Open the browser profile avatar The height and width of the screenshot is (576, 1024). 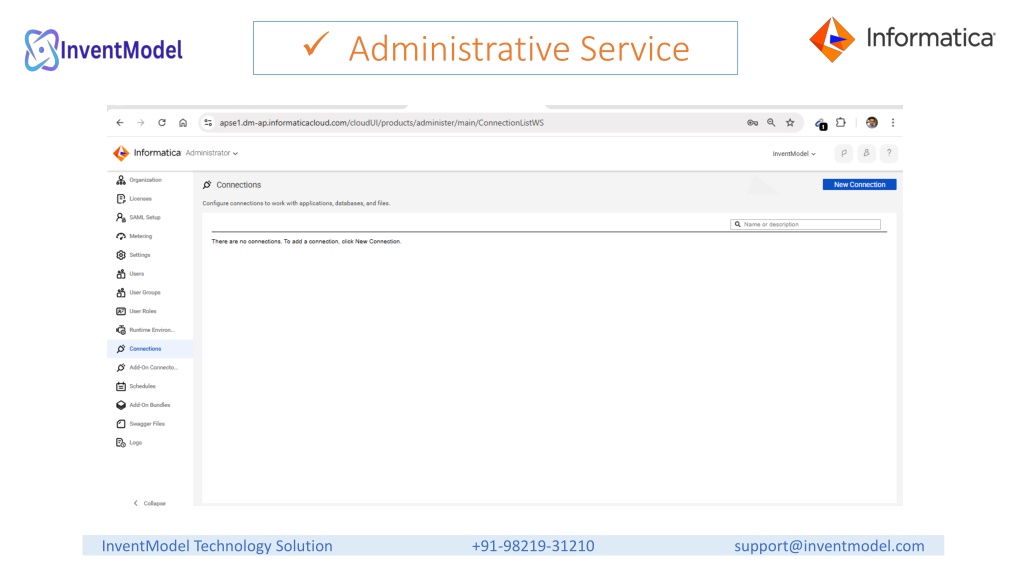point(872,123)
